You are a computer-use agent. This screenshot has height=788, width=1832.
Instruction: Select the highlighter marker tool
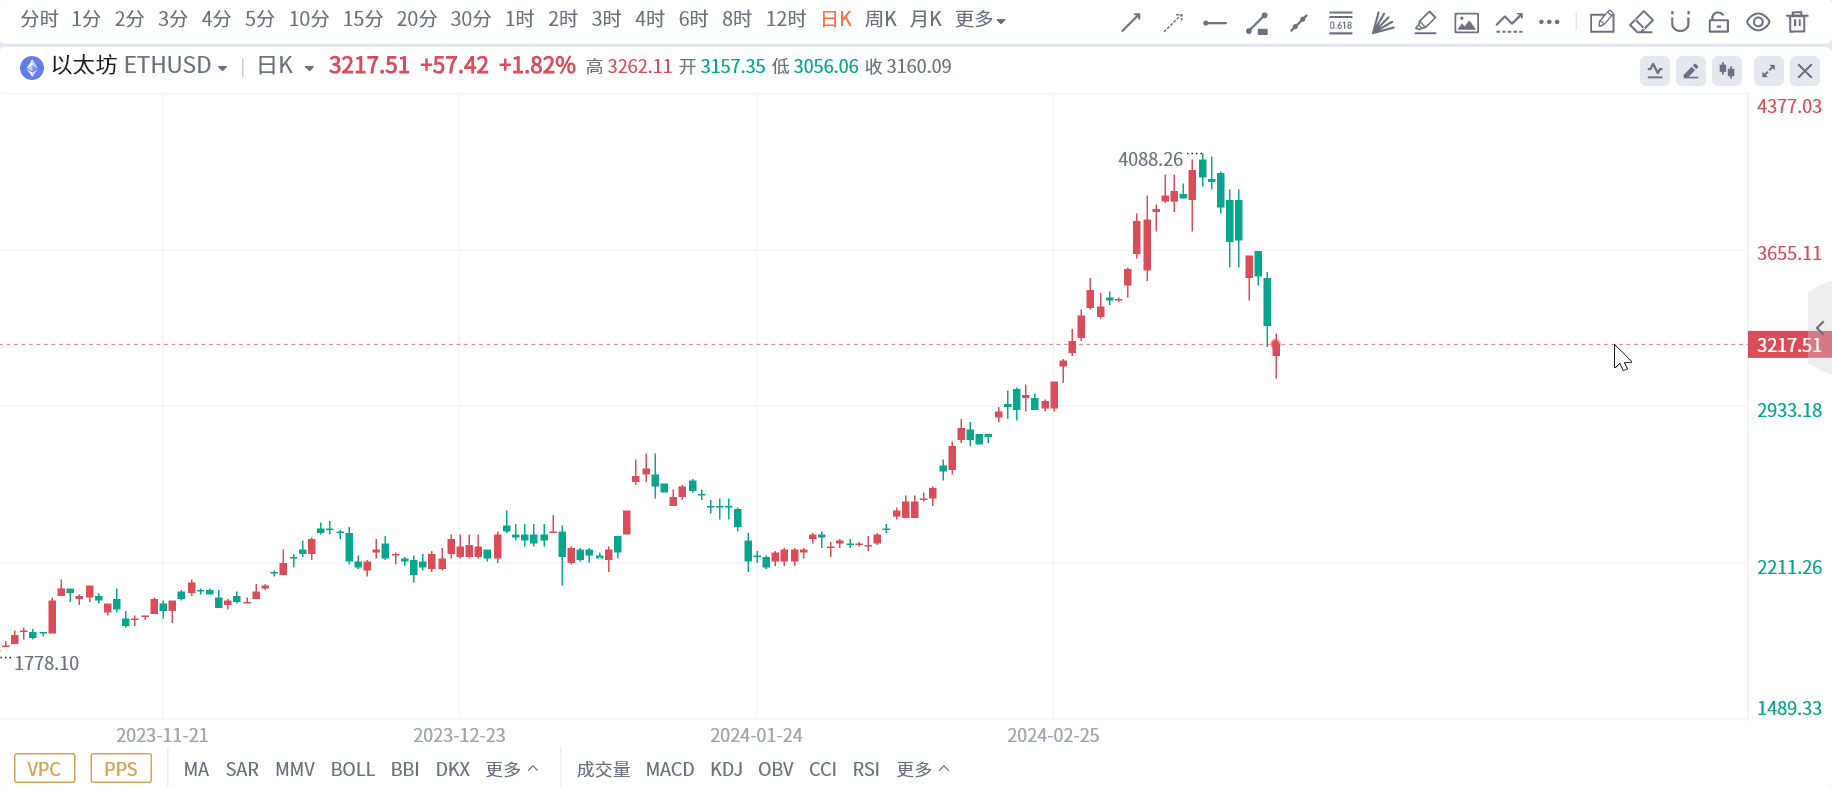(x=1425, y=22)
